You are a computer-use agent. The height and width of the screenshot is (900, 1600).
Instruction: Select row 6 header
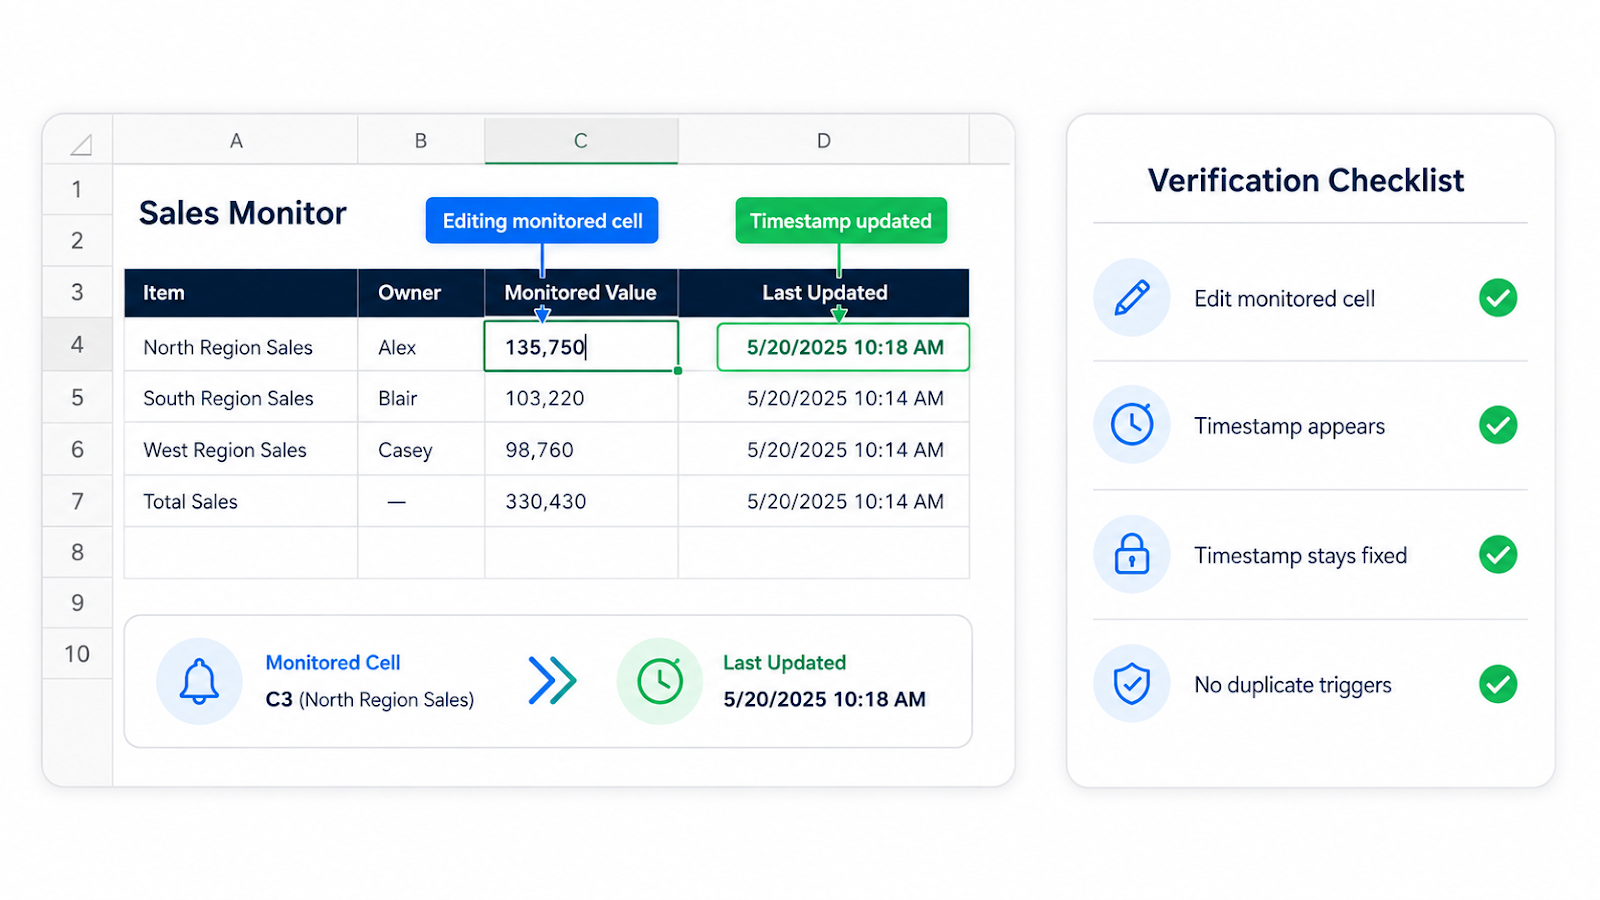click(77, 449)
